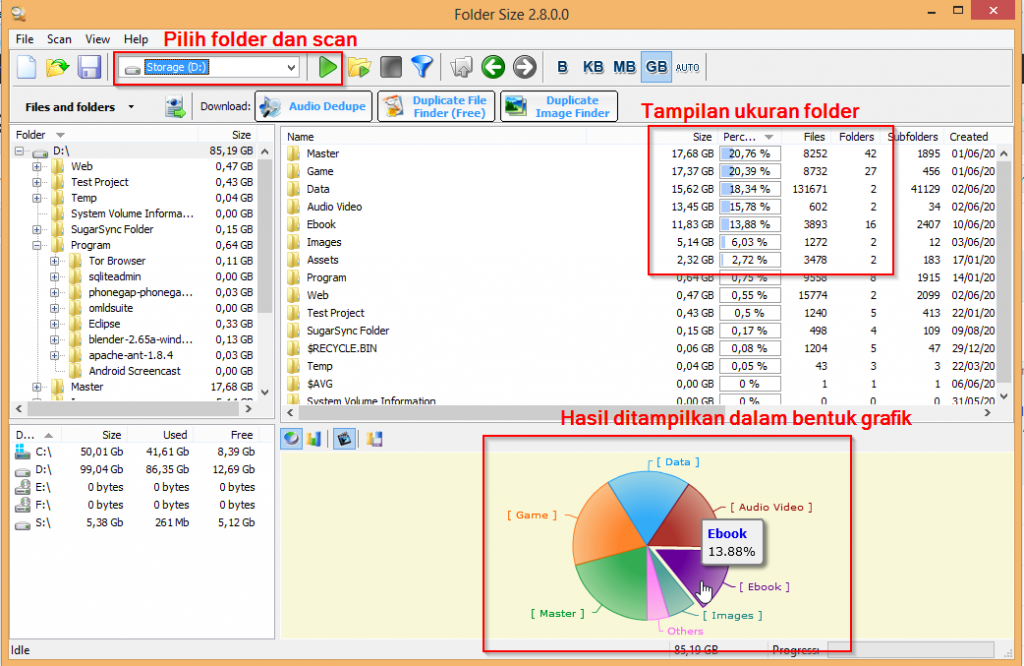Click the Duplicate Image Finder button
Image resolution: width=1024 pixels, height=666 pixels.
click(559, 106)
